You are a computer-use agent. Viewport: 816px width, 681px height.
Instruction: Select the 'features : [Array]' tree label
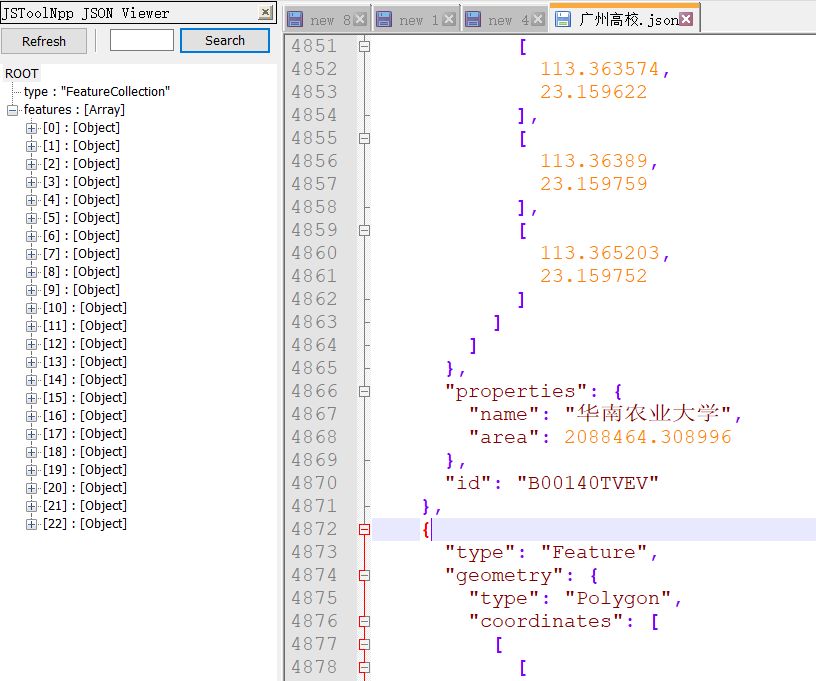pos(74,110)
